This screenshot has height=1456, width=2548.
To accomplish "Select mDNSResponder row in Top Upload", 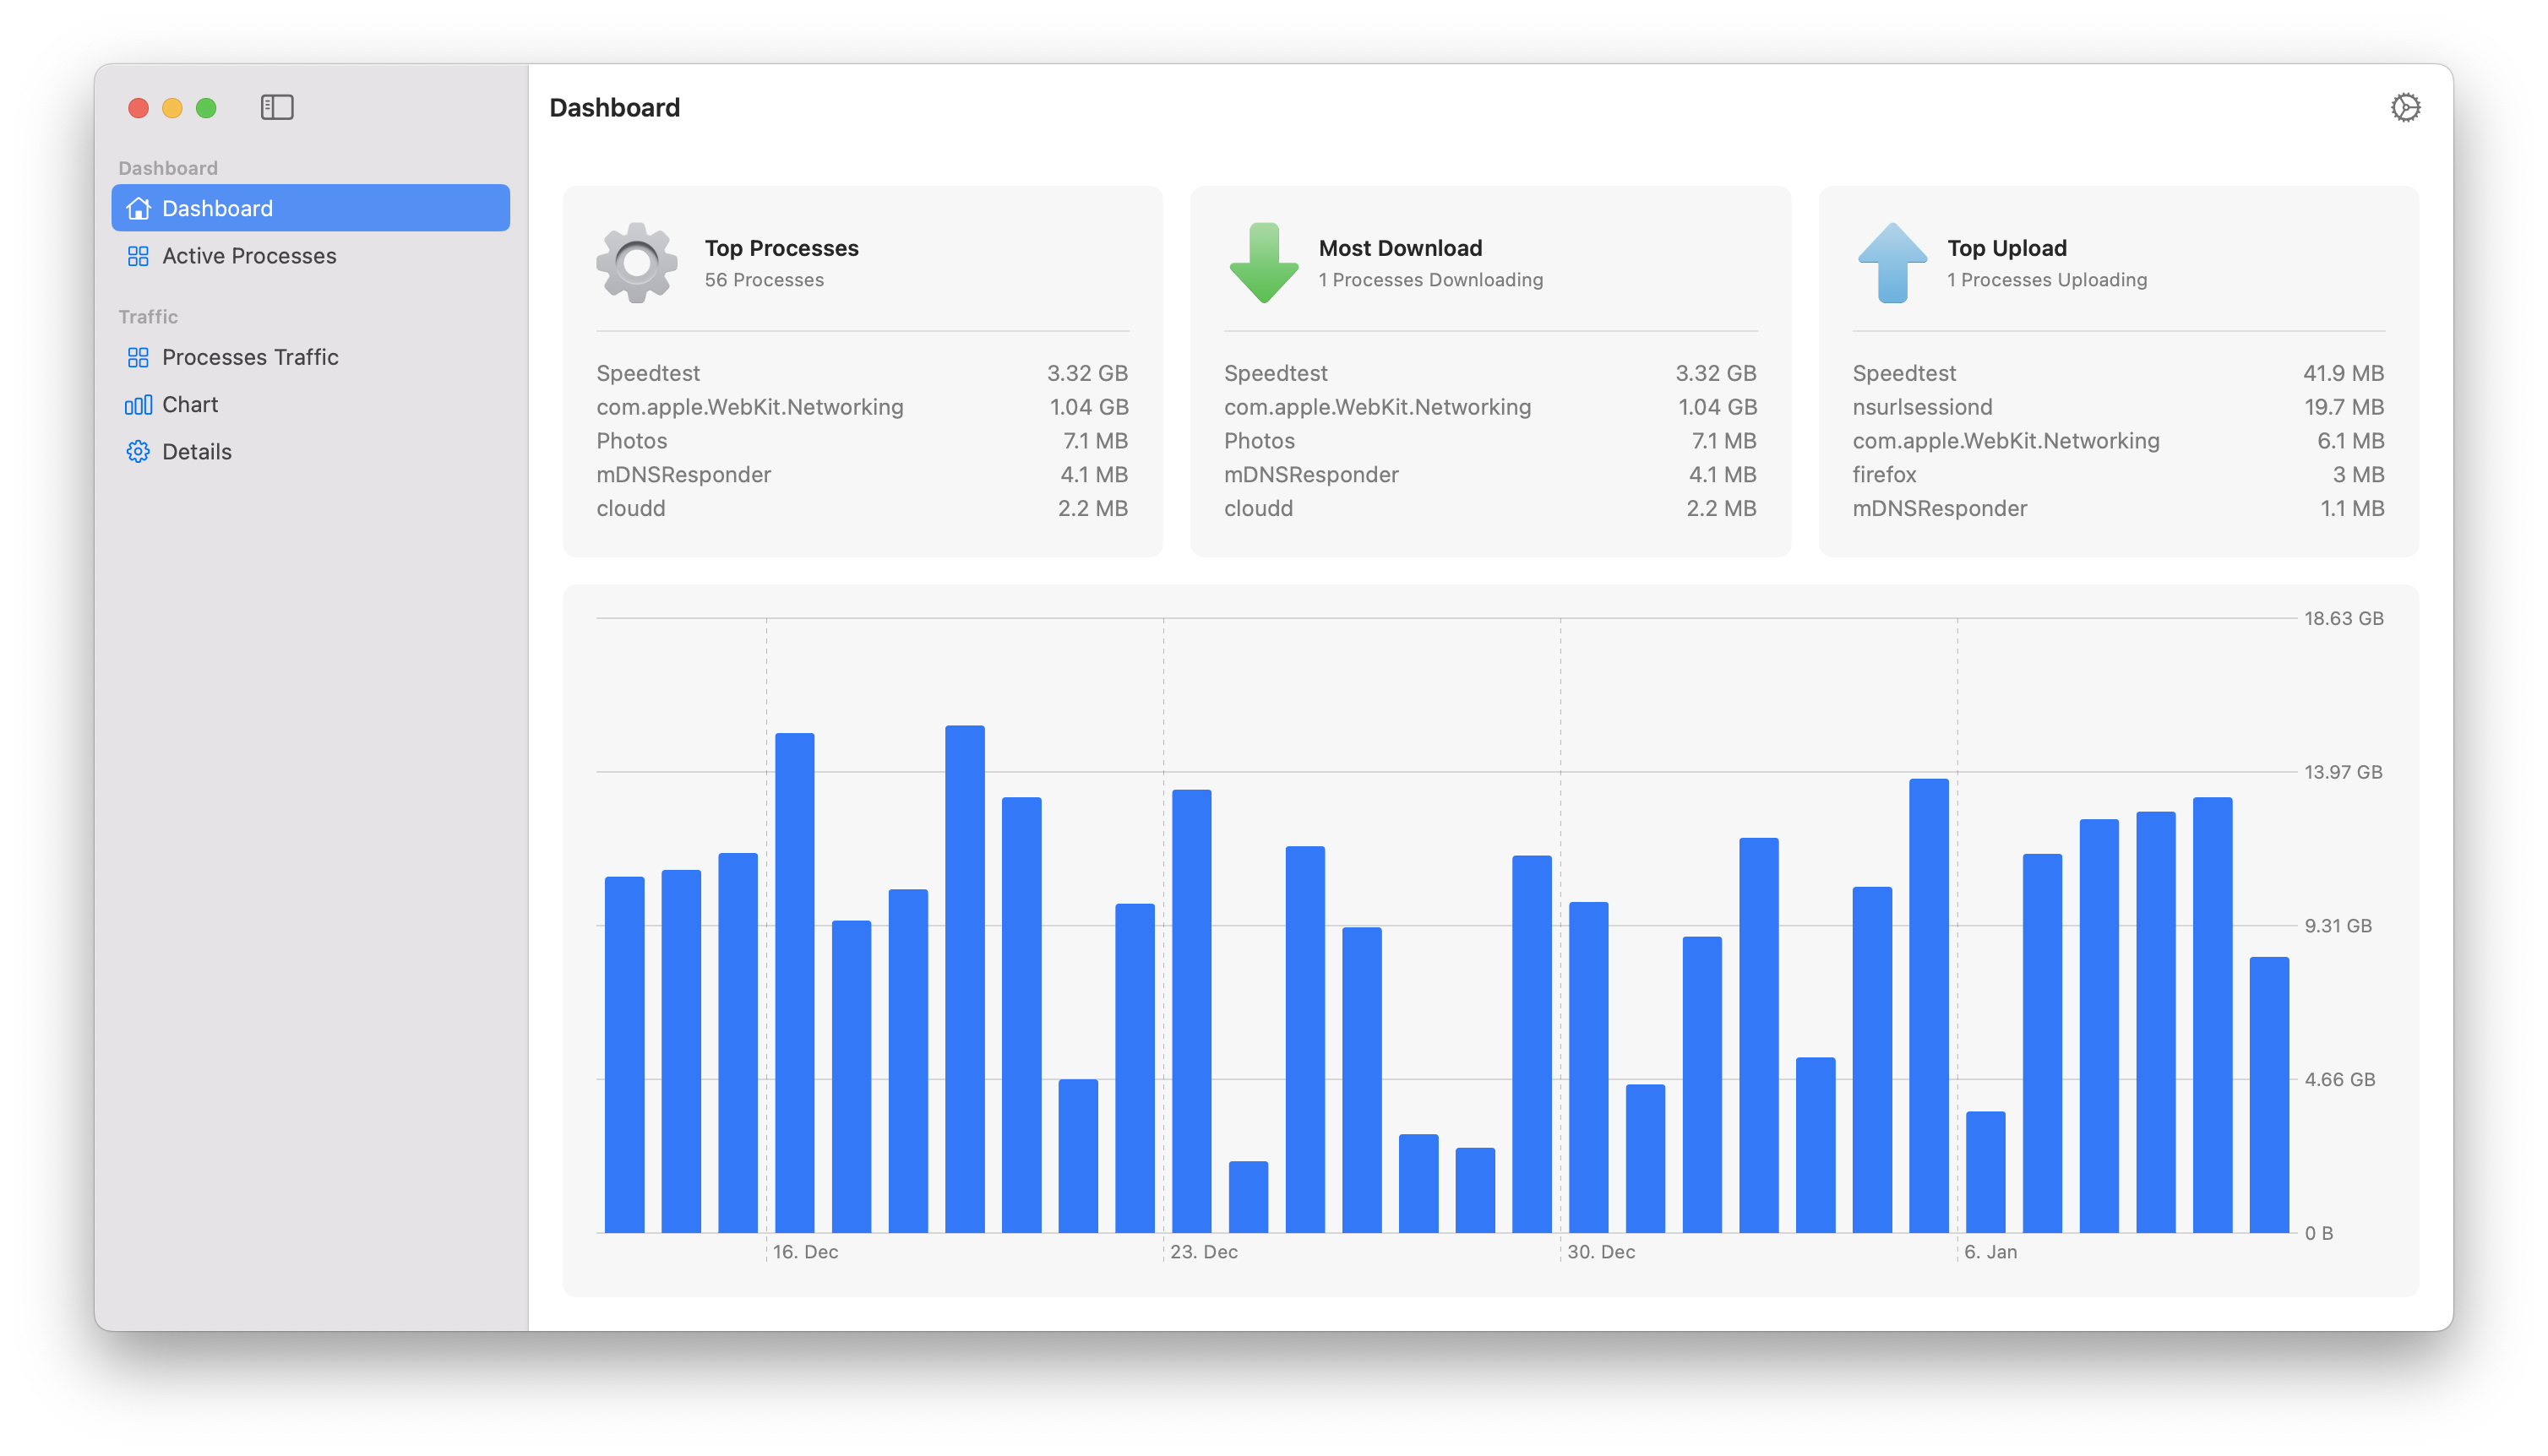I will (x=2118, y=509).
